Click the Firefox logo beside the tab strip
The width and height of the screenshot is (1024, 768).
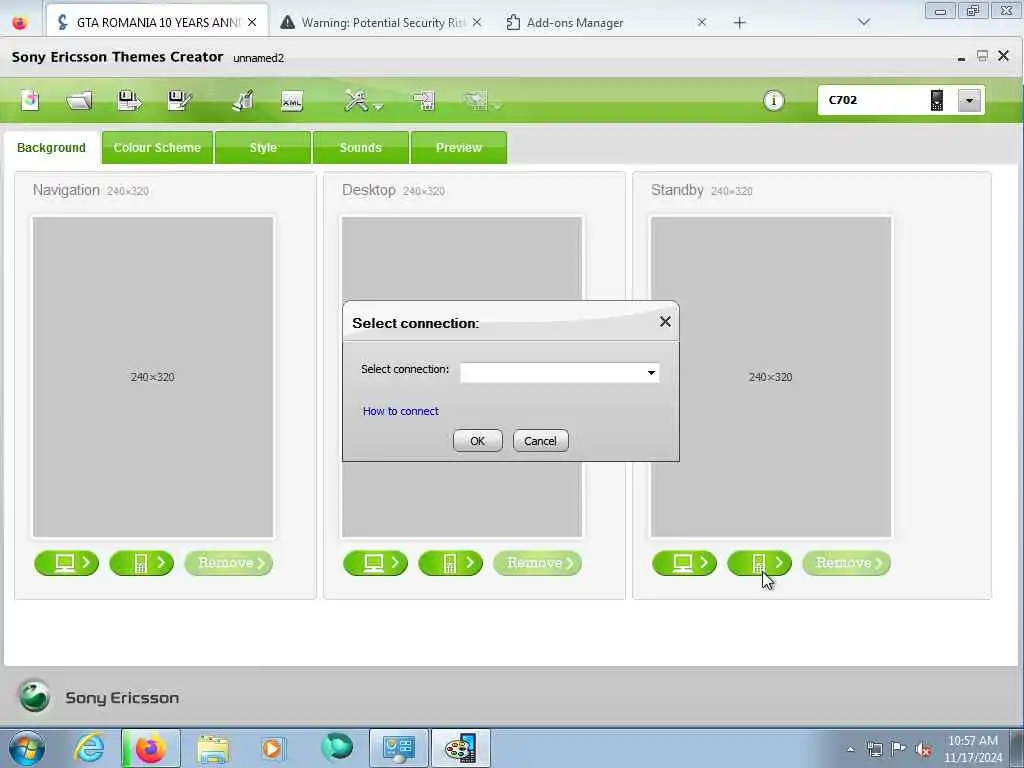coord(20,22)
